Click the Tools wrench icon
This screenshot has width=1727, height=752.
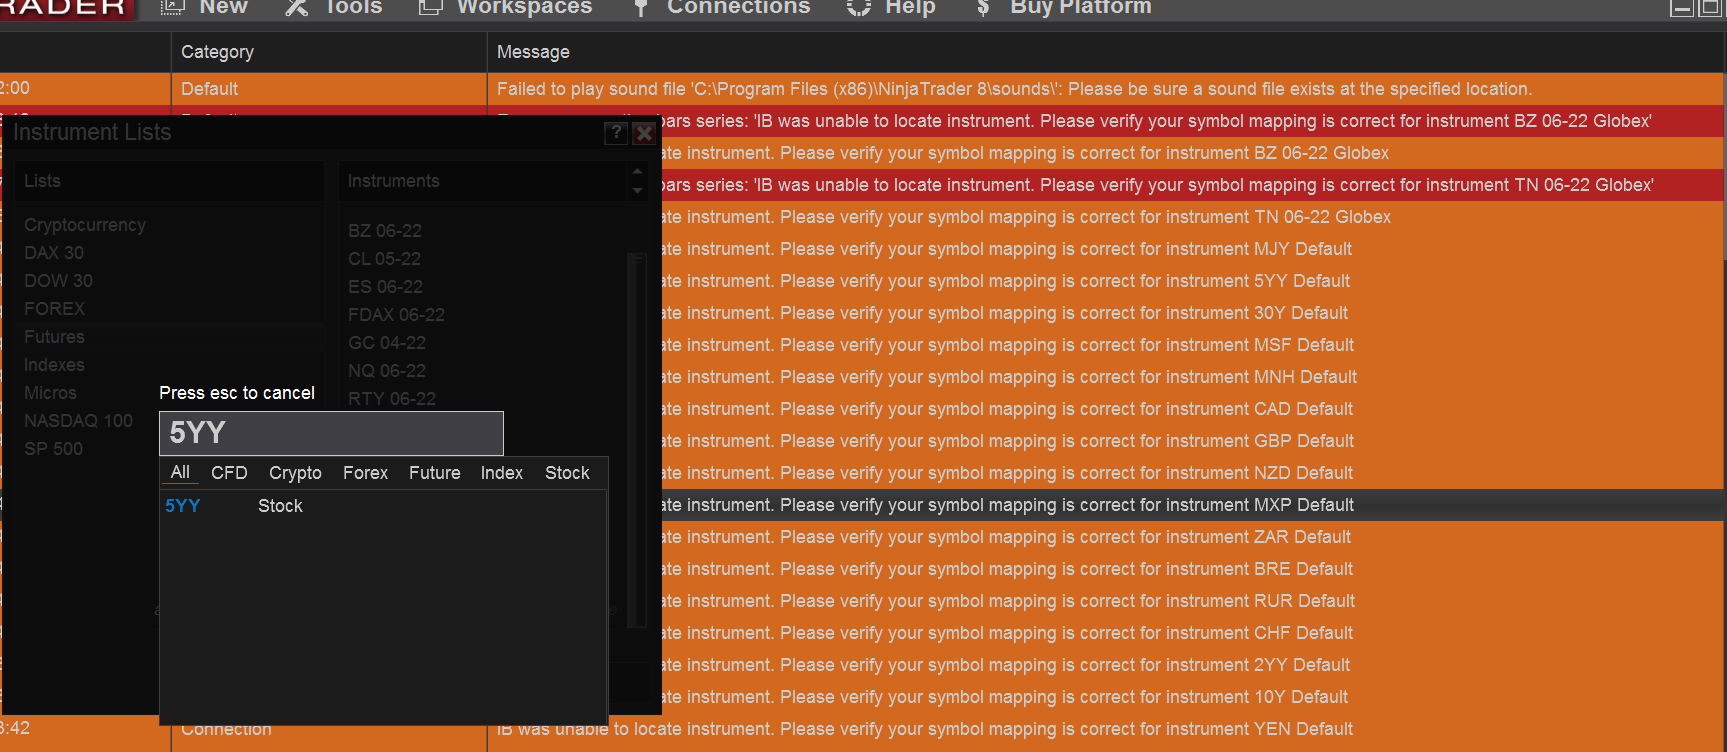(x=297, y=7)
